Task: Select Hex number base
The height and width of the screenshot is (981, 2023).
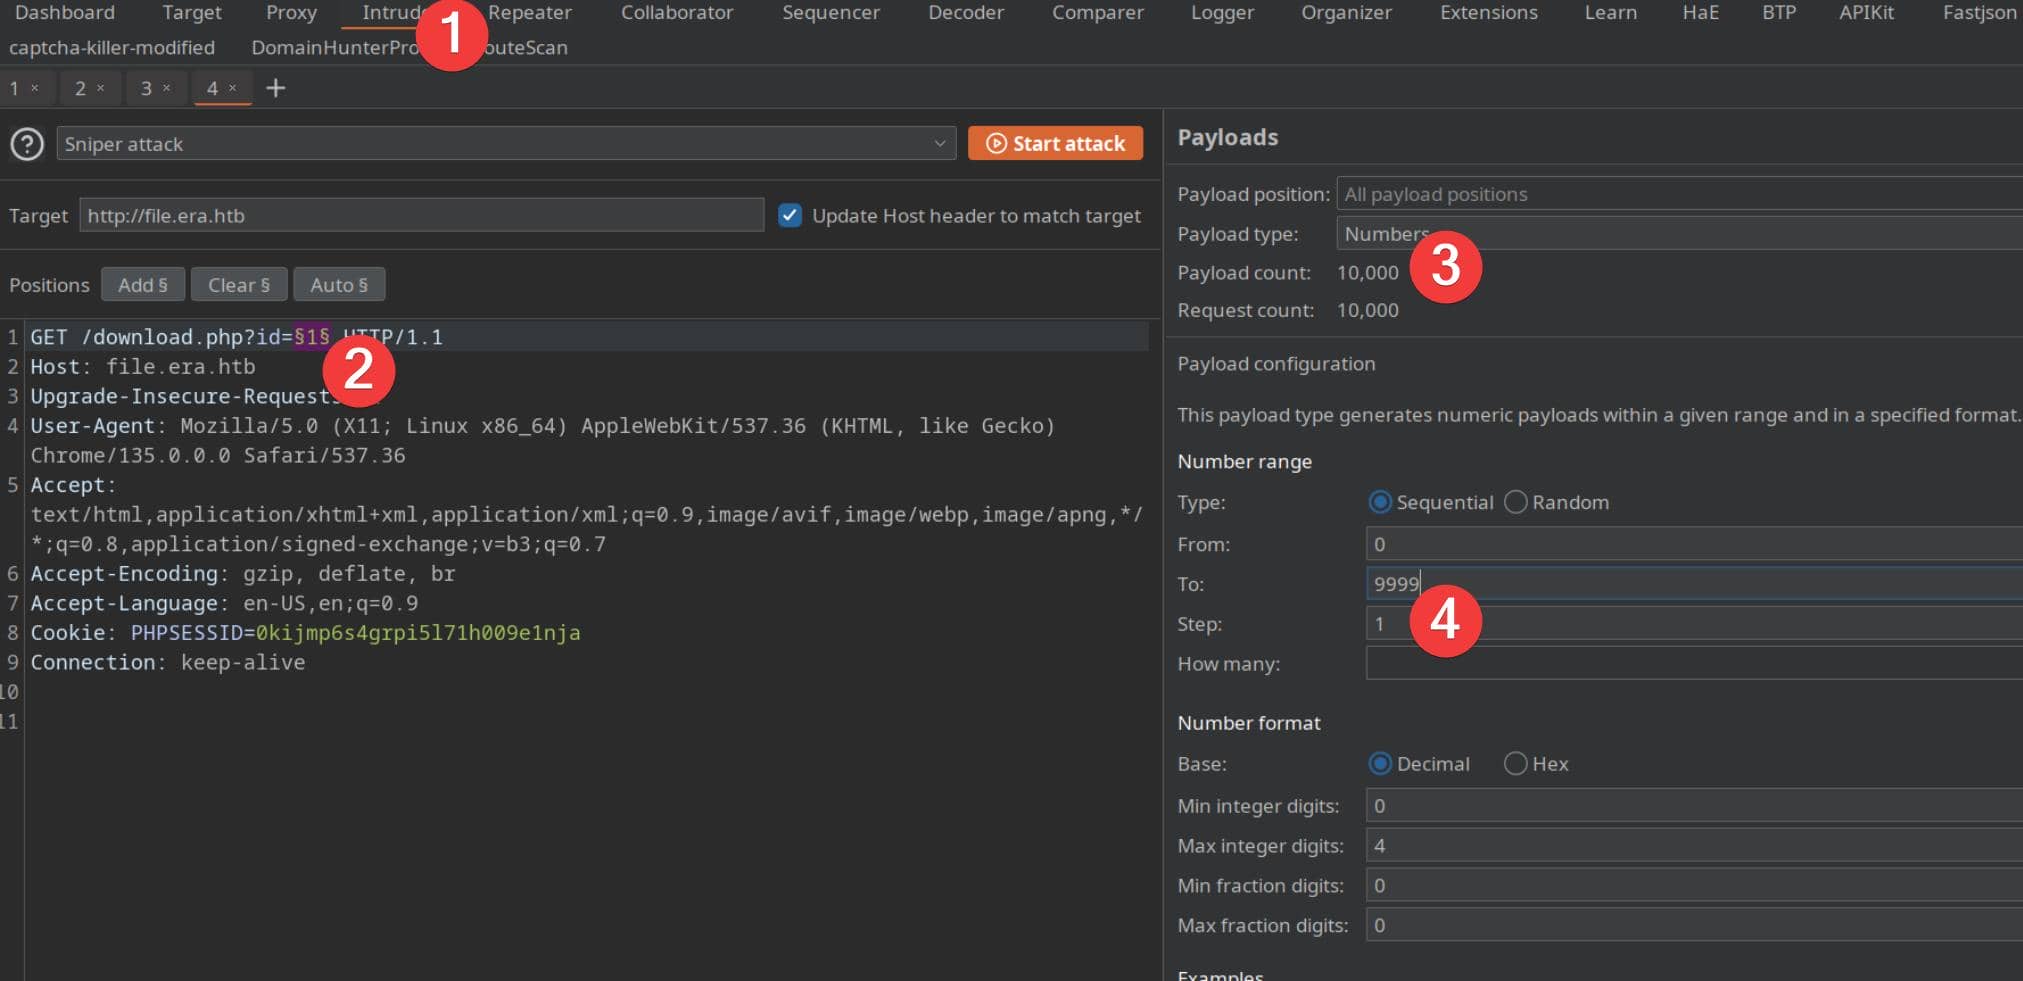Action: click(1516, 764)
